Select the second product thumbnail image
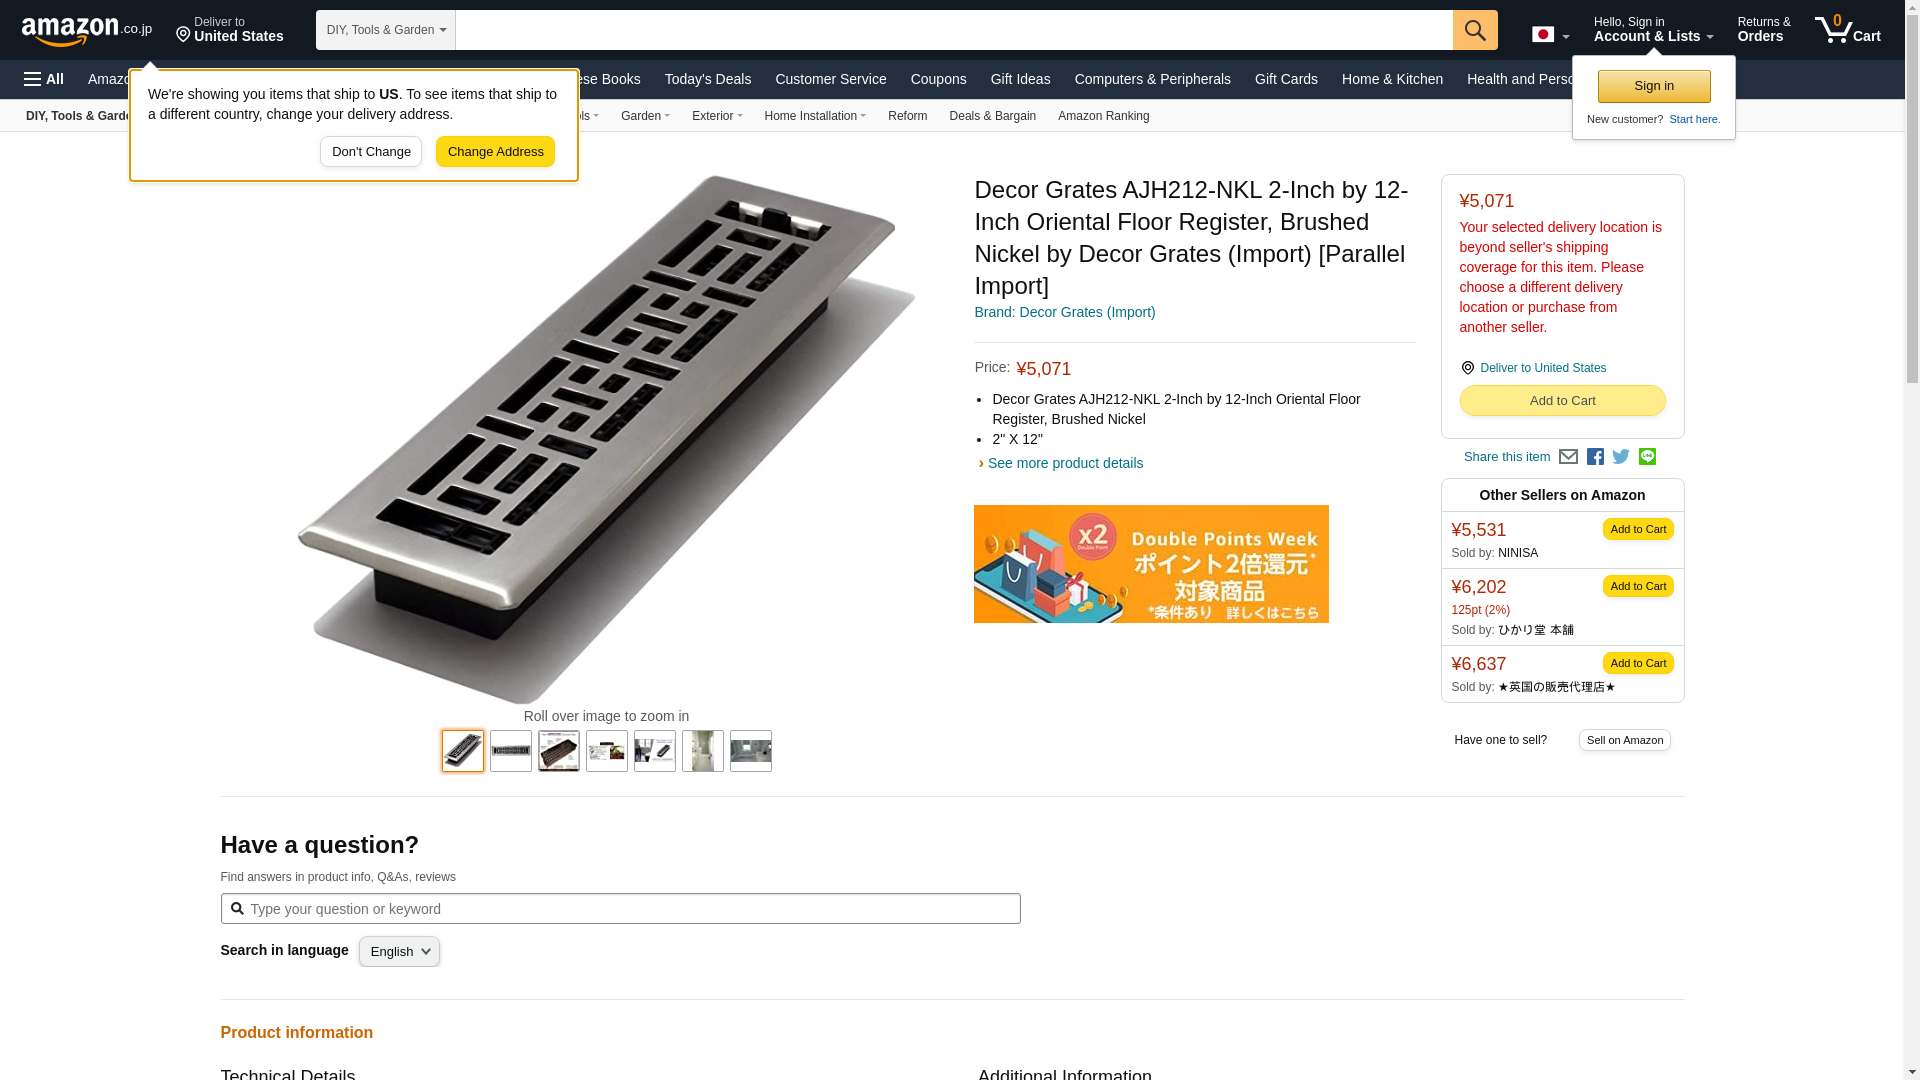 [511, 751]
